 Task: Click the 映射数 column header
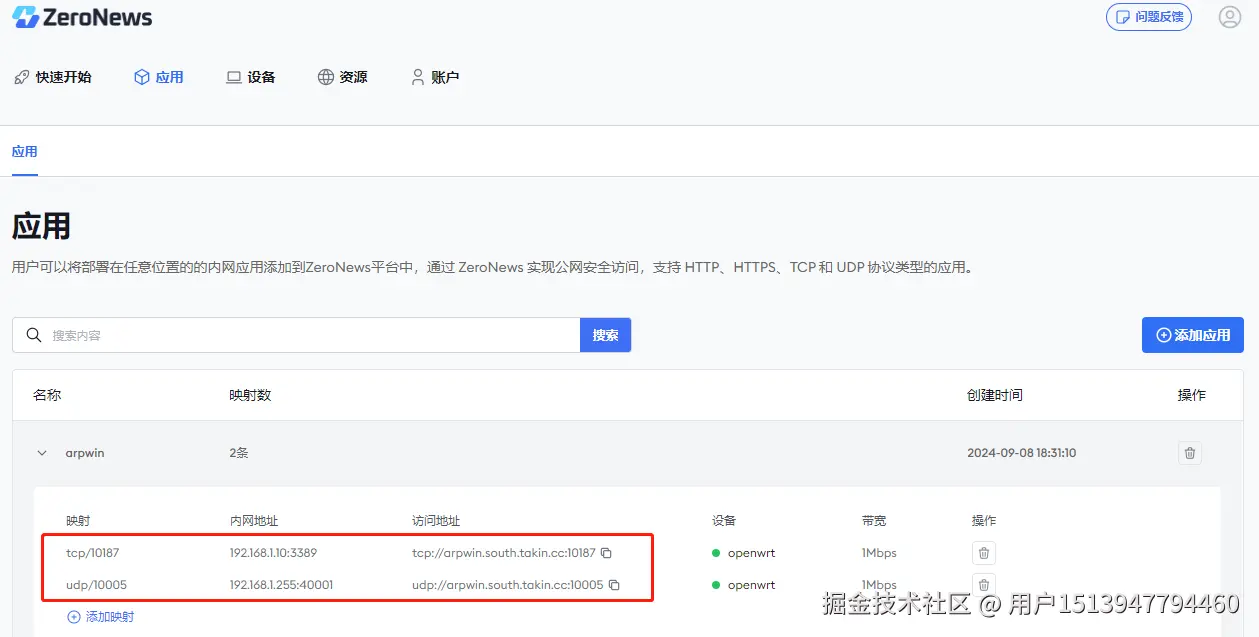250,395
